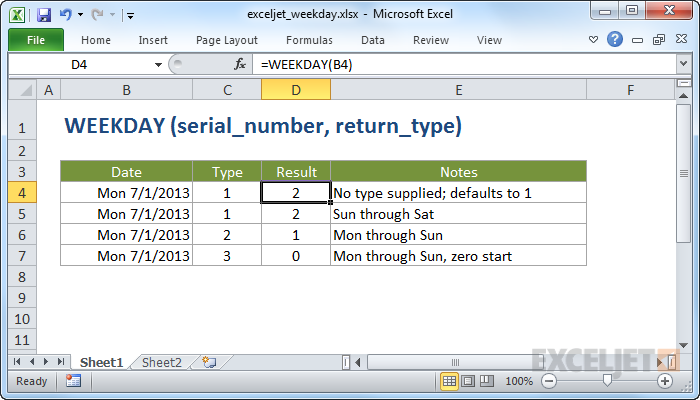Click the Select All corner triangle

[23, 90]
